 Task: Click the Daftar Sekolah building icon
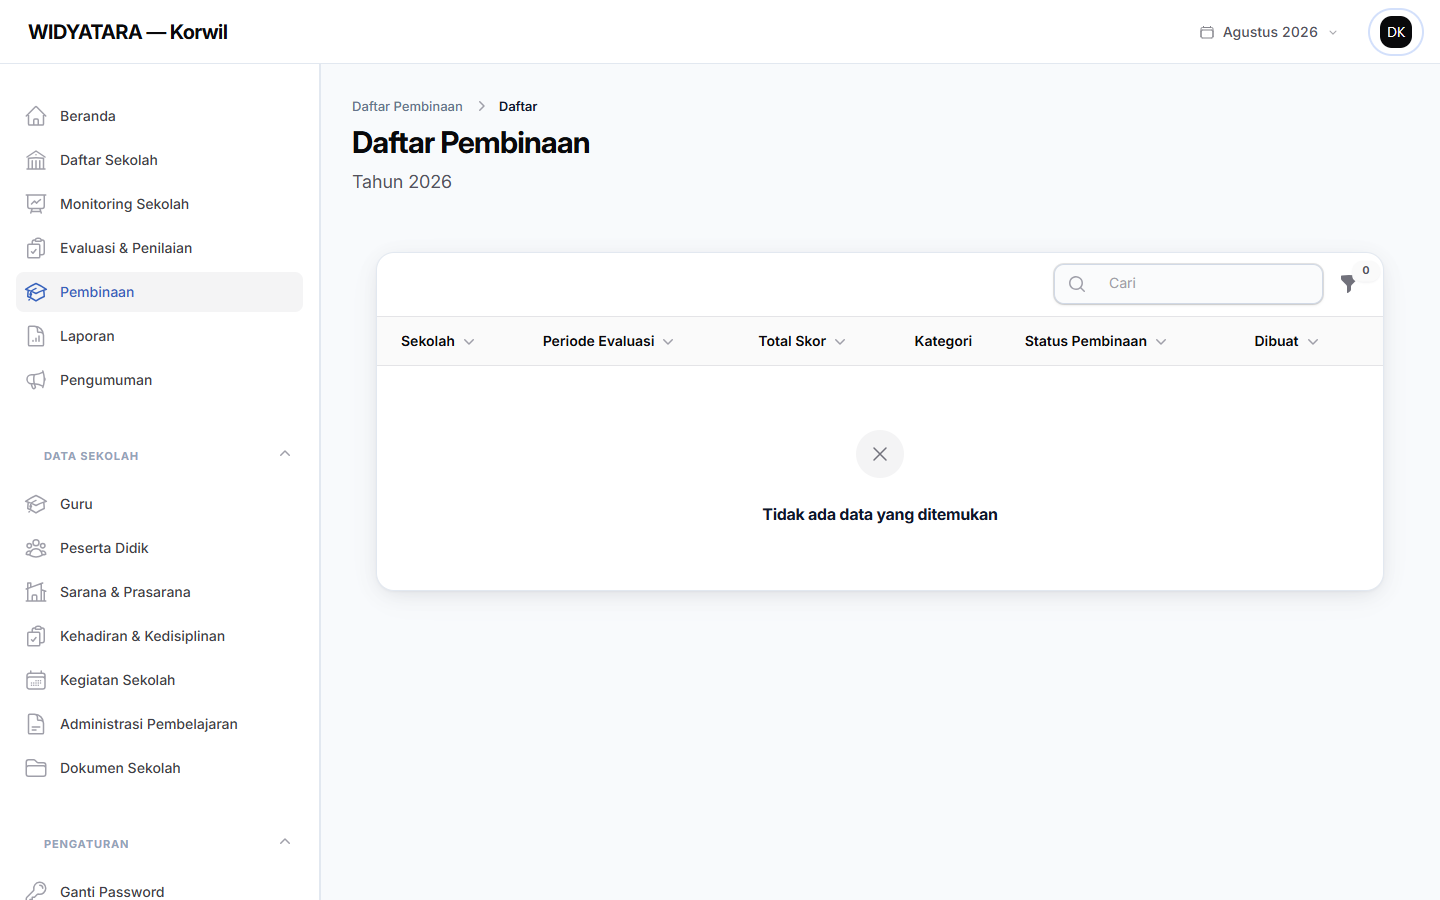[36, 160]
